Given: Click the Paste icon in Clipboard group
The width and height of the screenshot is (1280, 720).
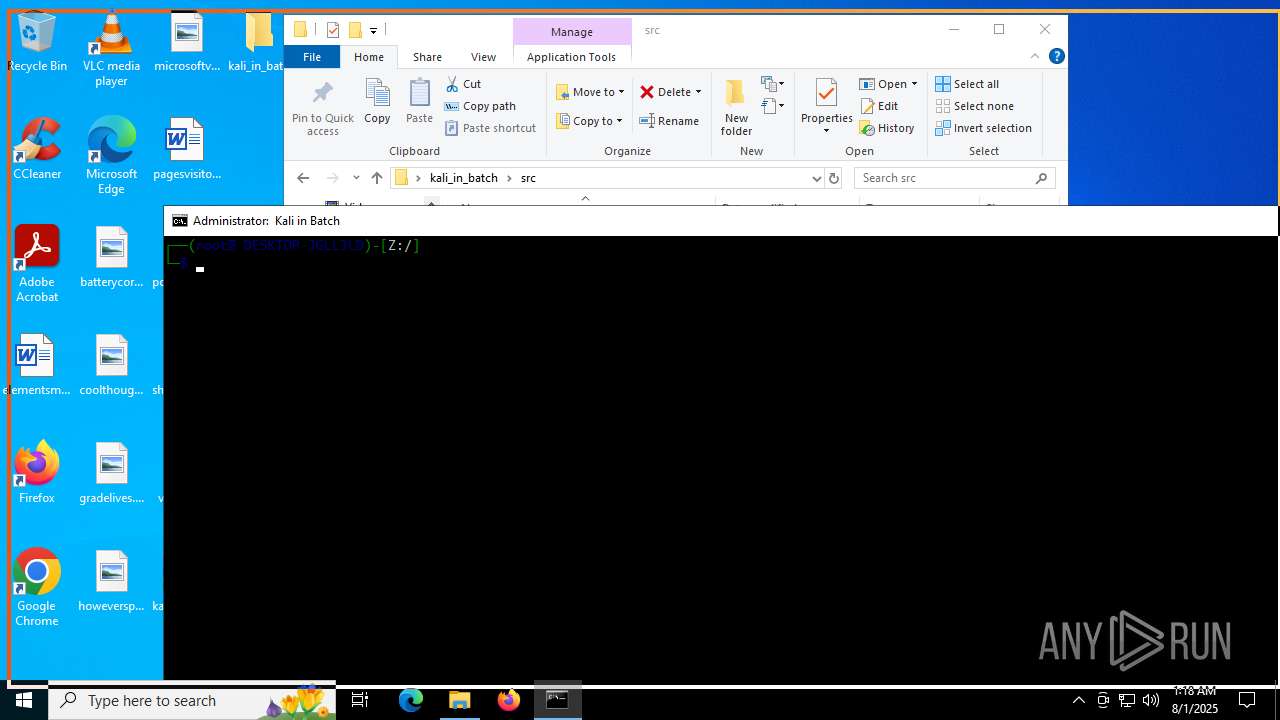Looking at the screenshot, I should point(419,94).
